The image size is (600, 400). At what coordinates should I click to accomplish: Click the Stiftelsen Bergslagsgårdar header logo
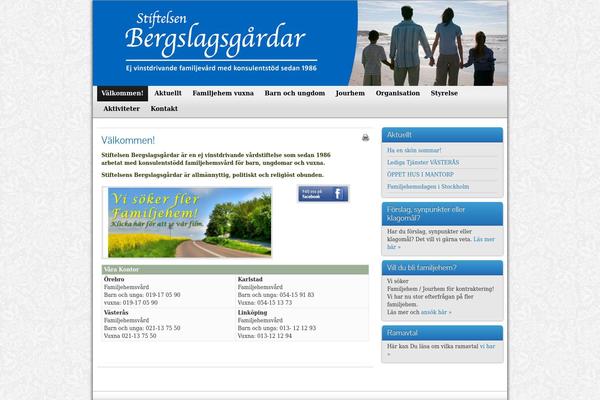(x=215, y=36)
